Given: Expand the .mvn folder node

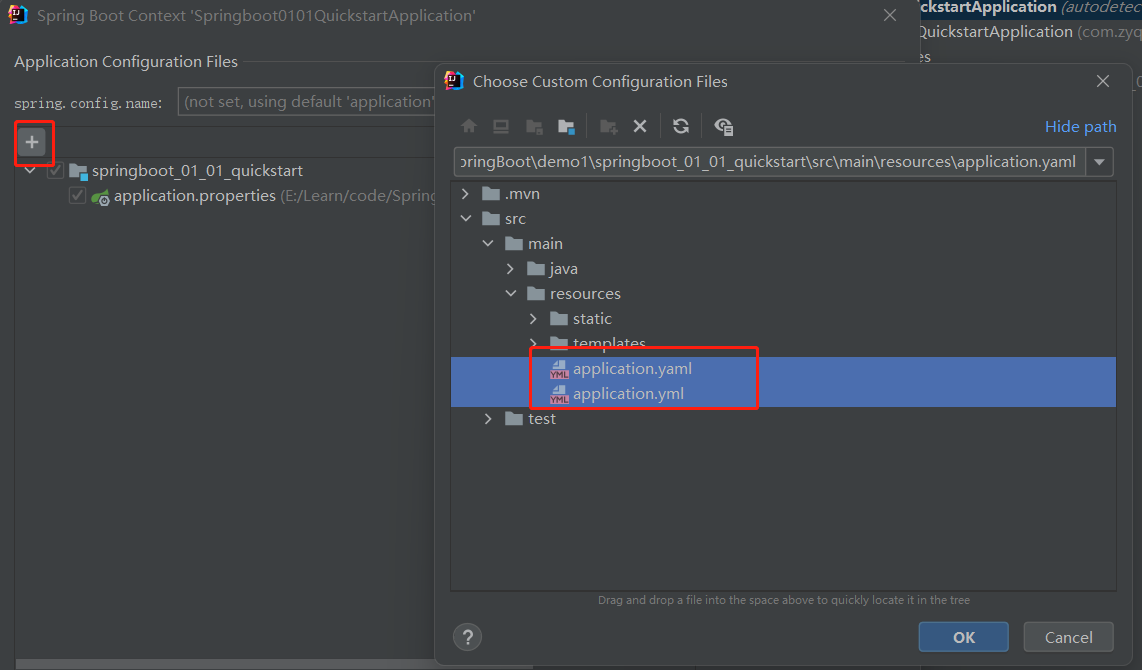Looking at the screenshot, I should (x=465, y=194).
